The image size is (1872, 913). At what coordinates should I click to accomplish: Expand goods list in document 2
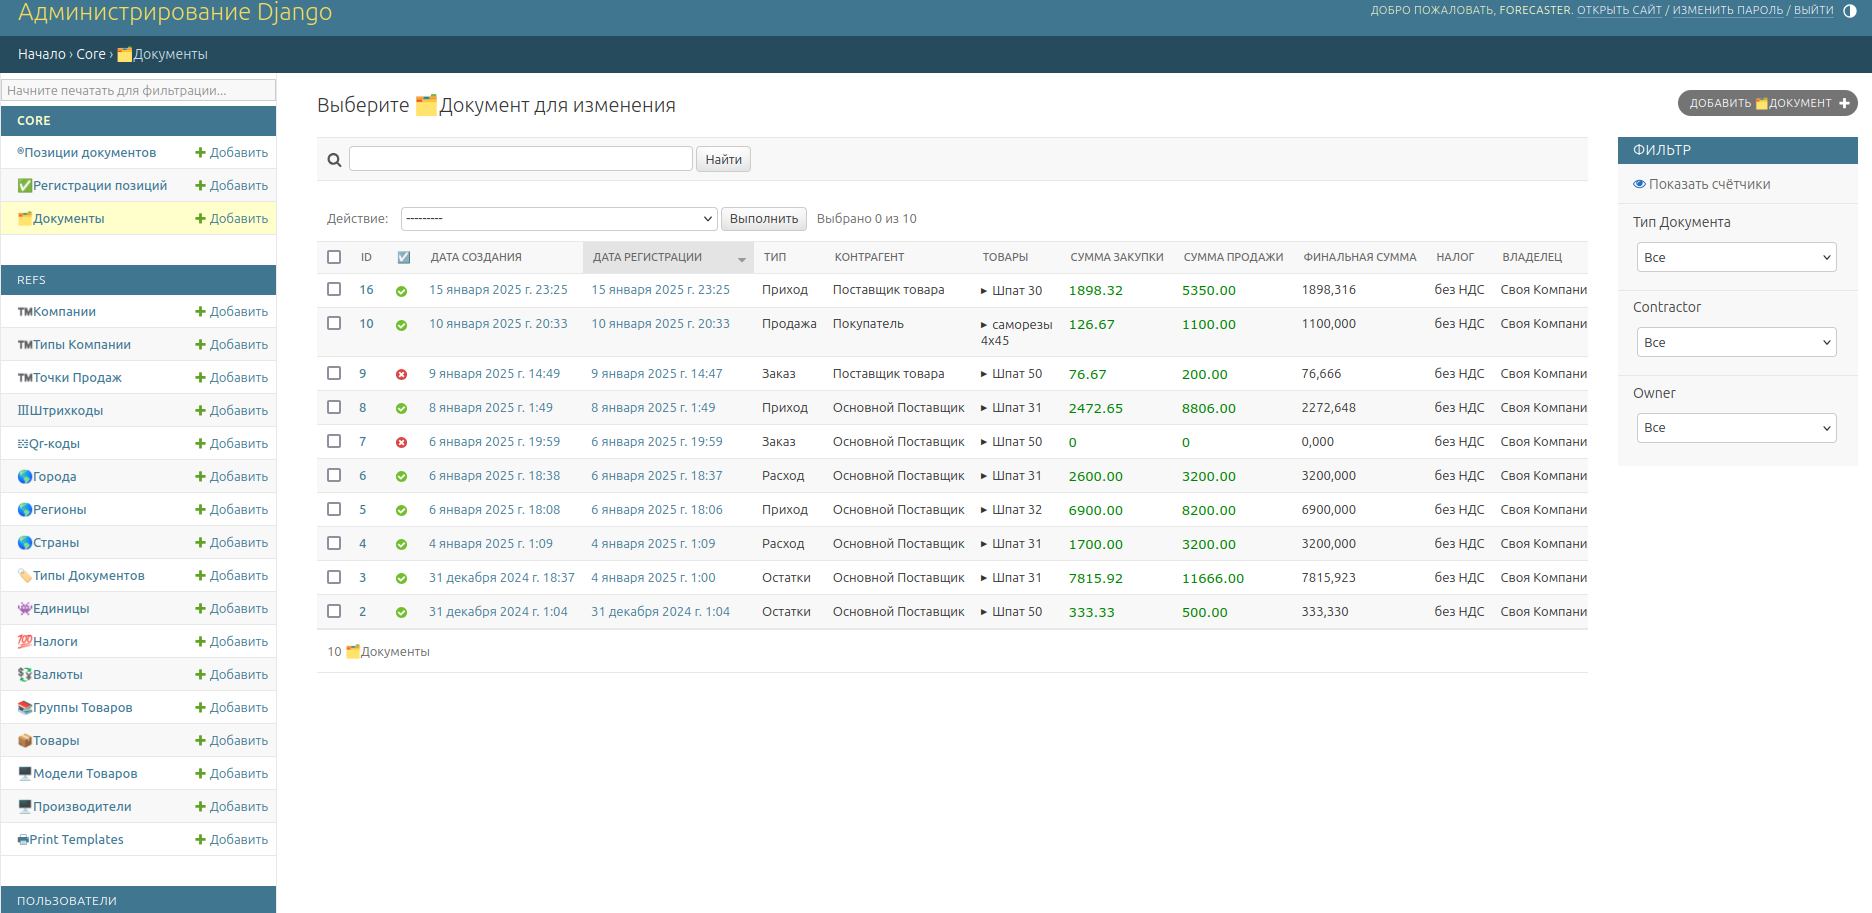[x=1011, y=612]
